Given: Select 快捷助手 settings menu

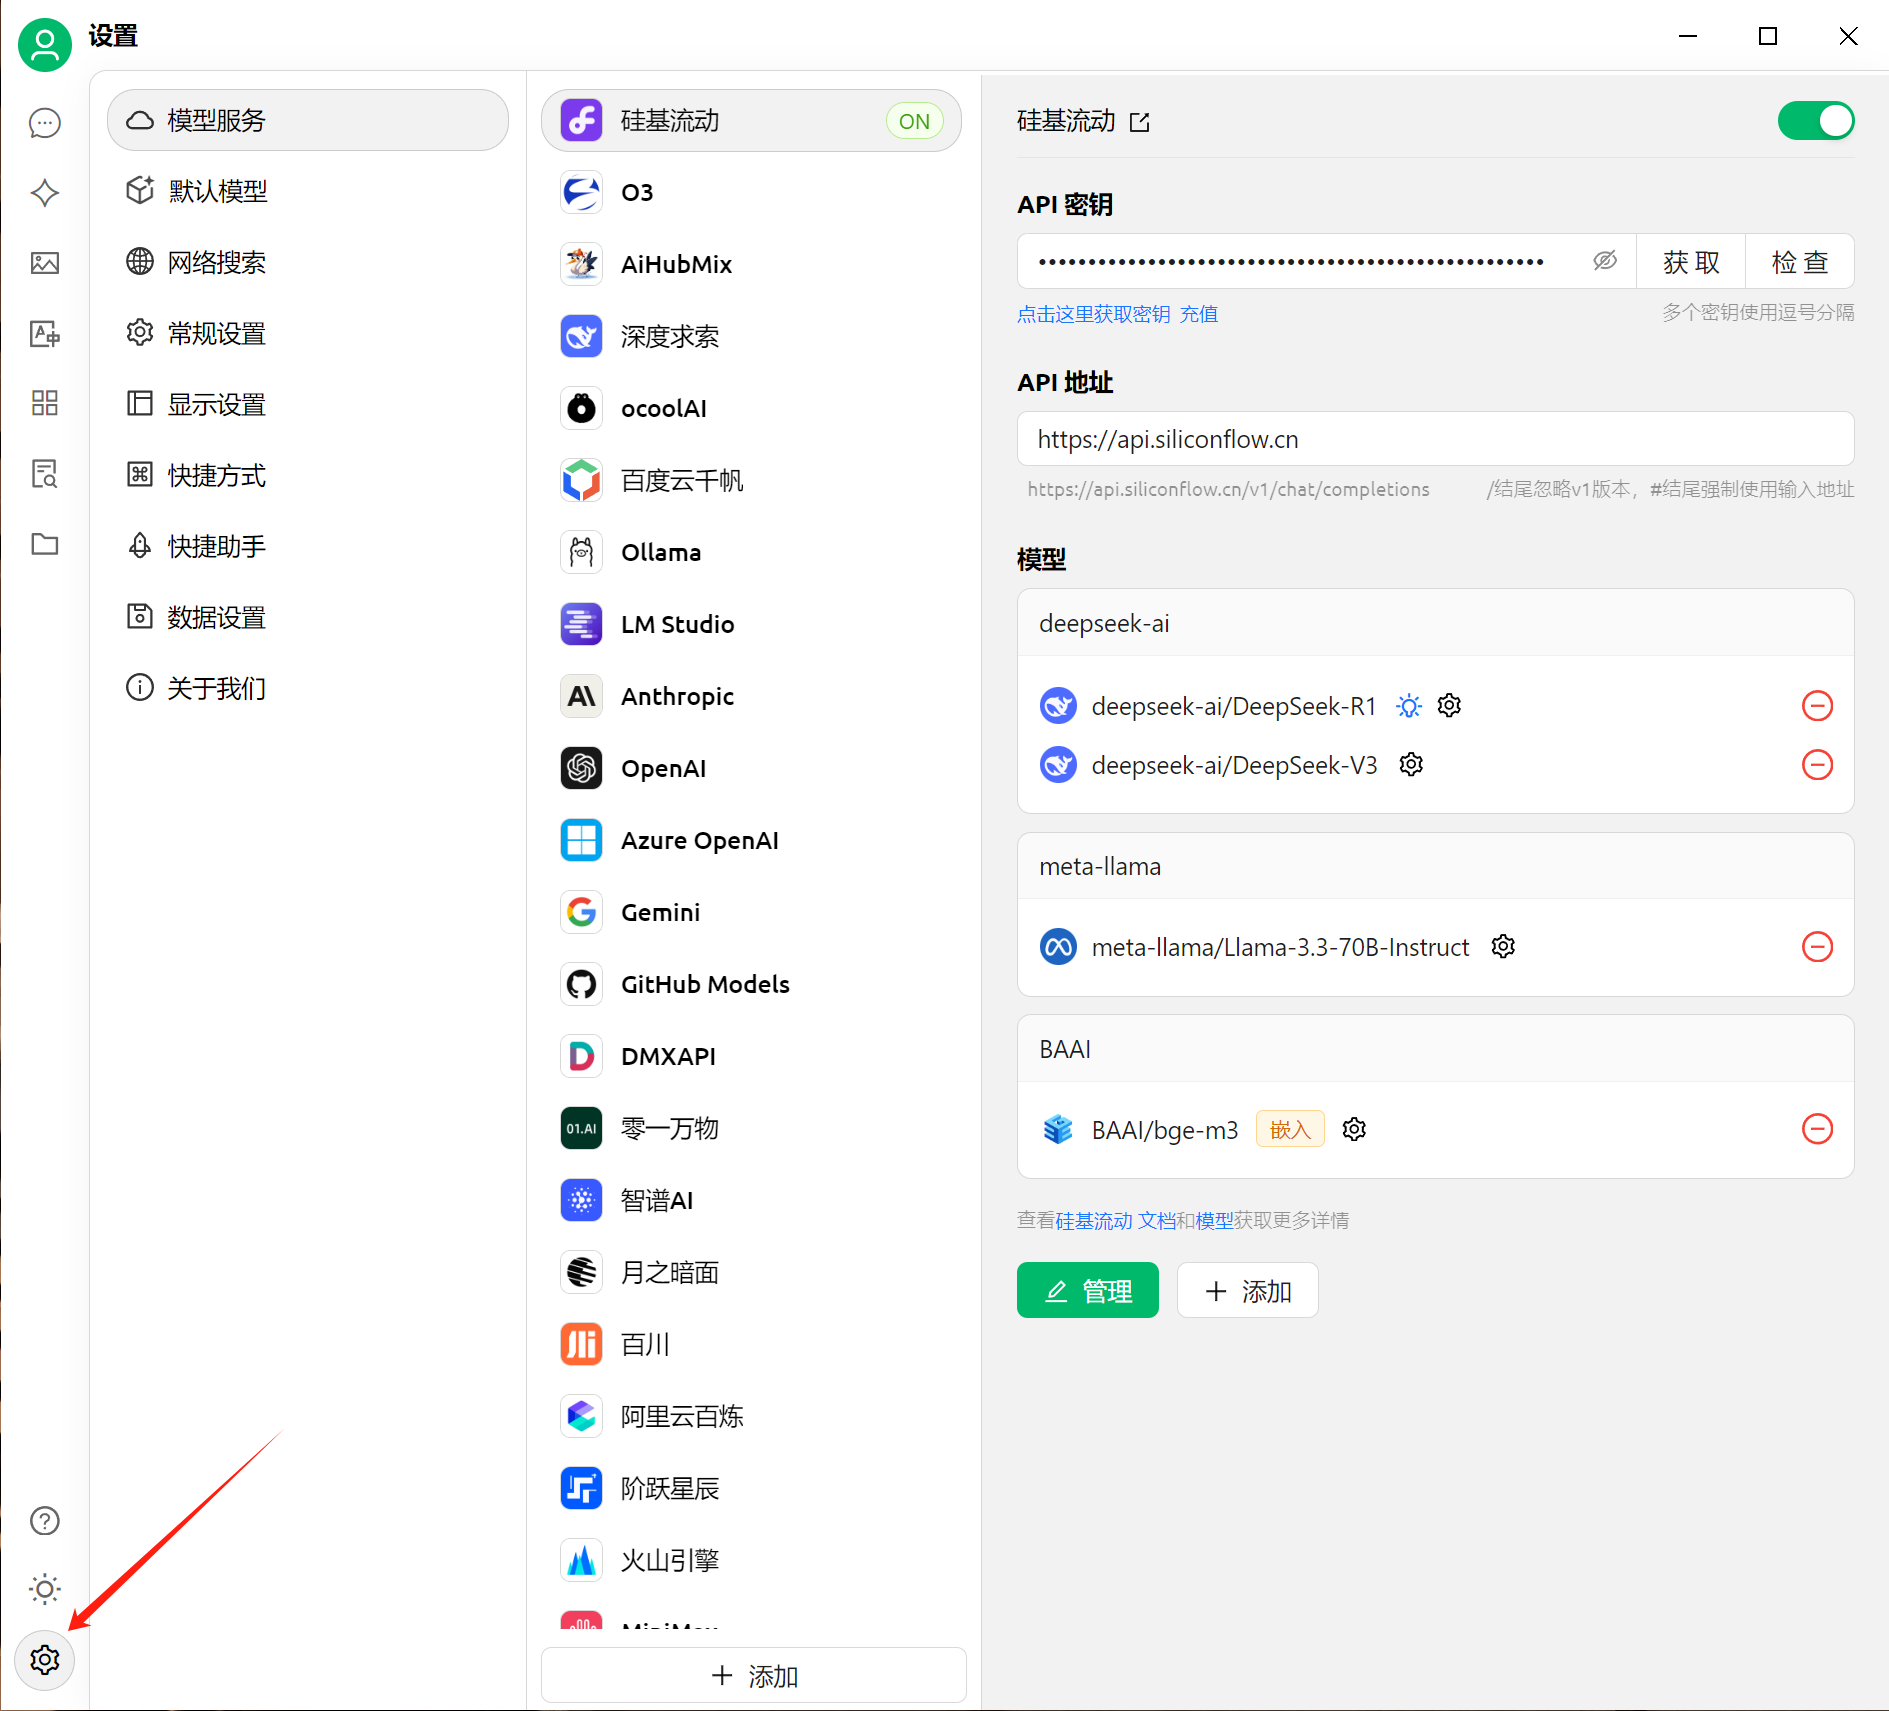Looking at the screenshot, I should pyautogui.click(x=308, y=546).
